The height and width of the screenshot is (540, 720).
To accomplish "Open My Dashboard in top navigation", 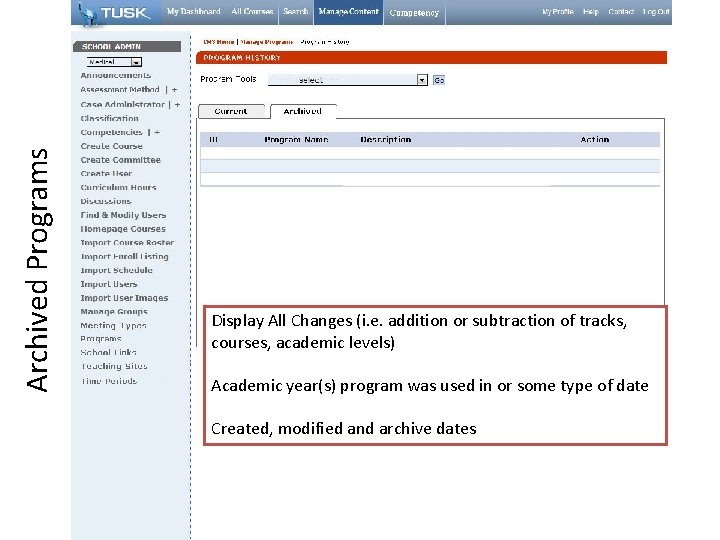I will point(193,11).
